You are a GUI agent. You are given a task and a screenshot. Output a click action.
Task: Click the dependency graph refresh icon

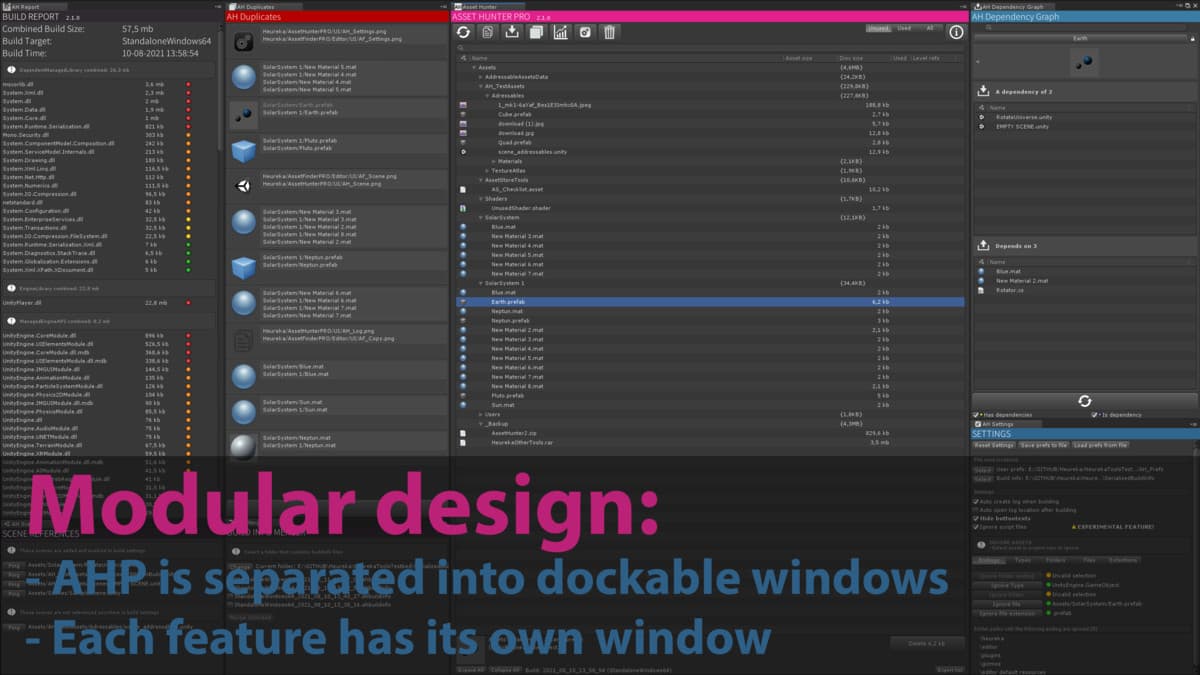(x=1084, y=400)
